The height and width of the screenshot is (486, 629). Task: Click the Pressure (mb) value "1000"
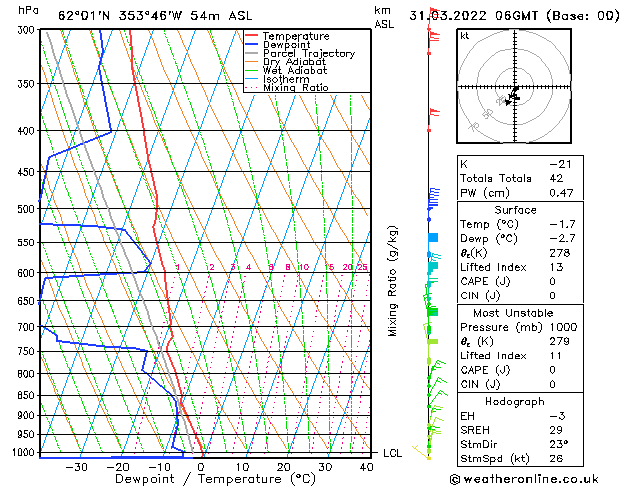(x=563, y=327)
